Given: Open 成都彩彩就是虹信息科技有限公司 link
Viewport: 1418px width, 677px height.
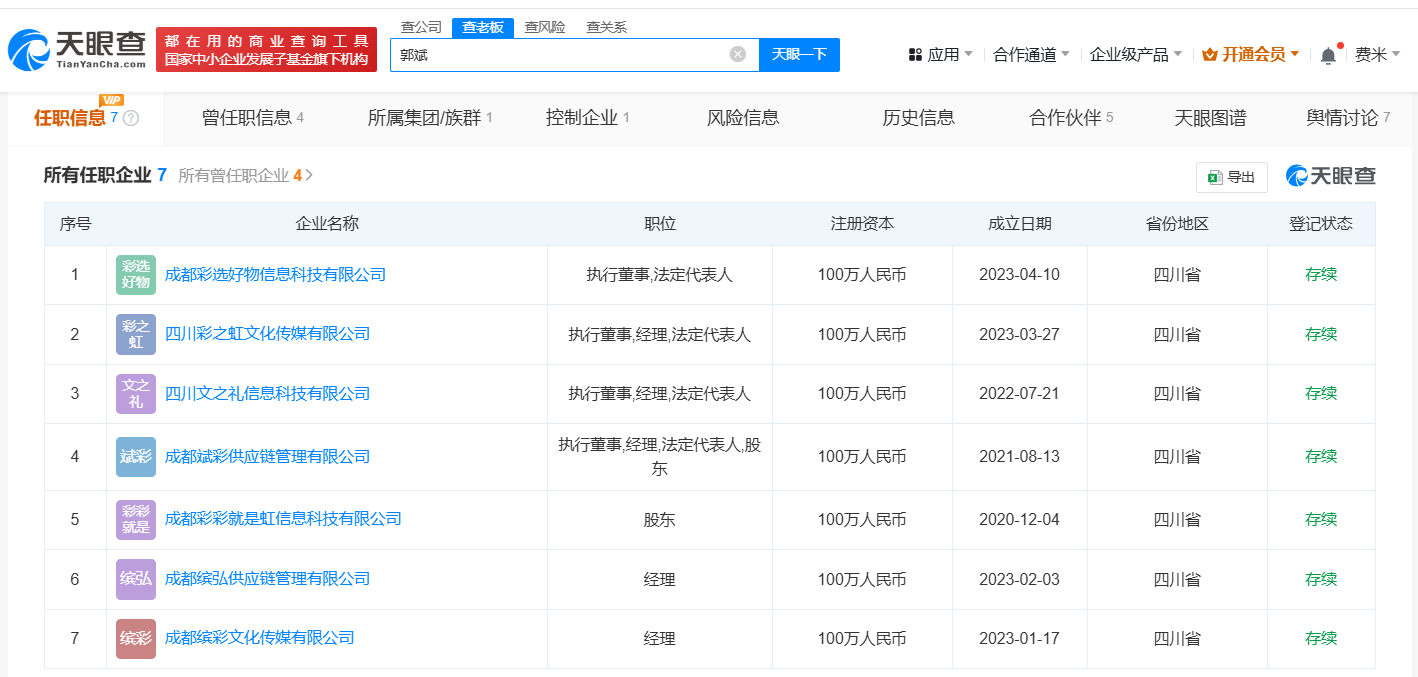Looking at the screenshot, I should click(x=283, y=519).
